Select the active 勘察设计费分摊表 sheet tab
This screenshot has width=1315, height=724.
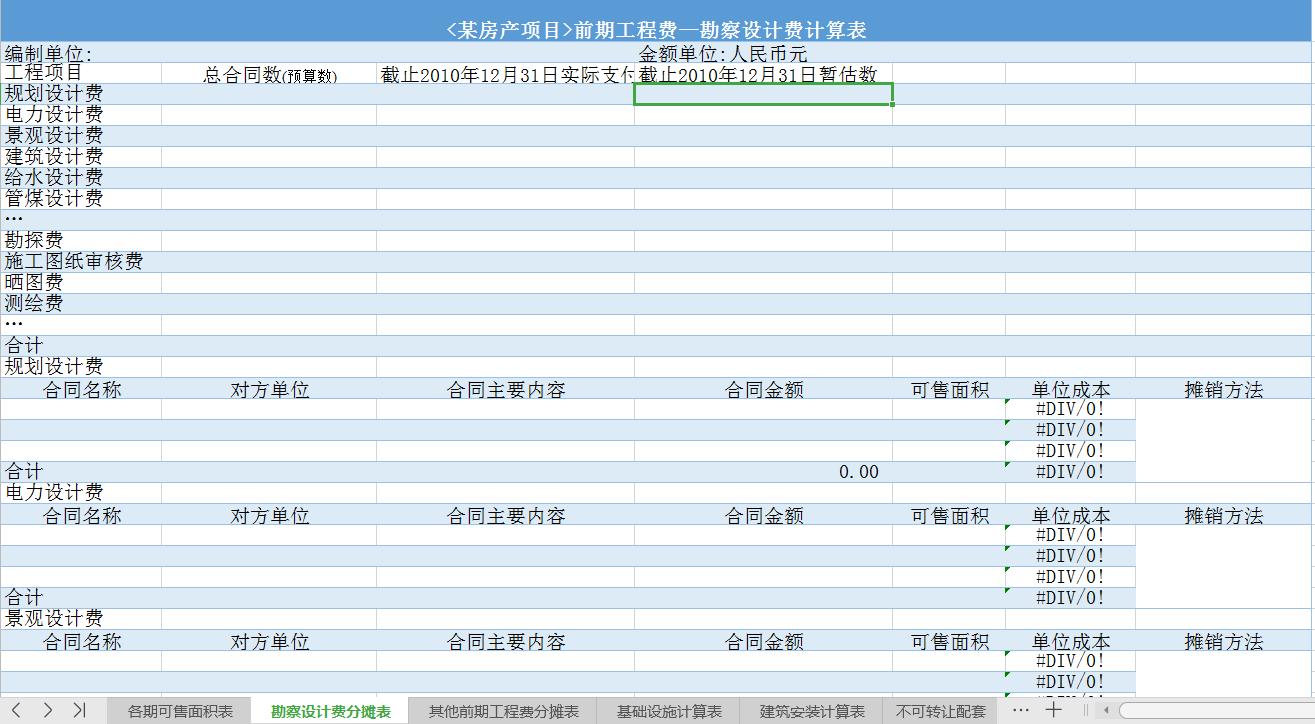pos(330,711)
